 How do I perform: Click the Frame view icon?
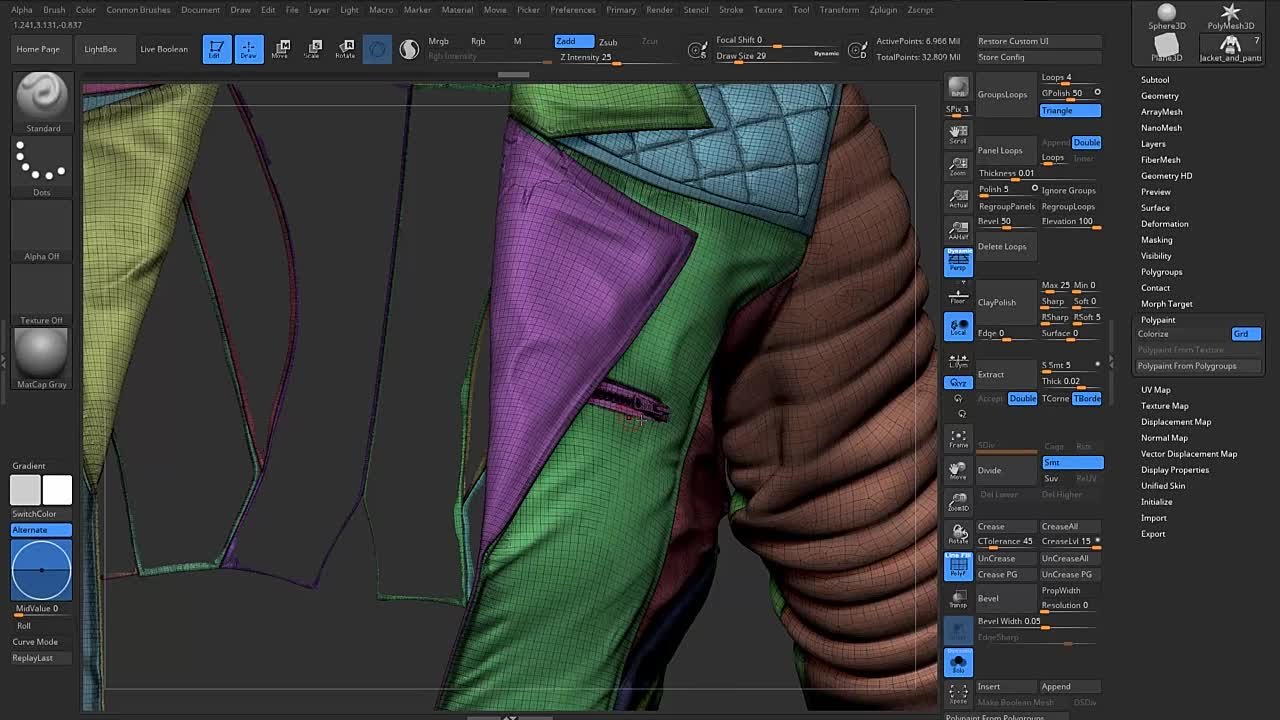(x=958, y=438)
